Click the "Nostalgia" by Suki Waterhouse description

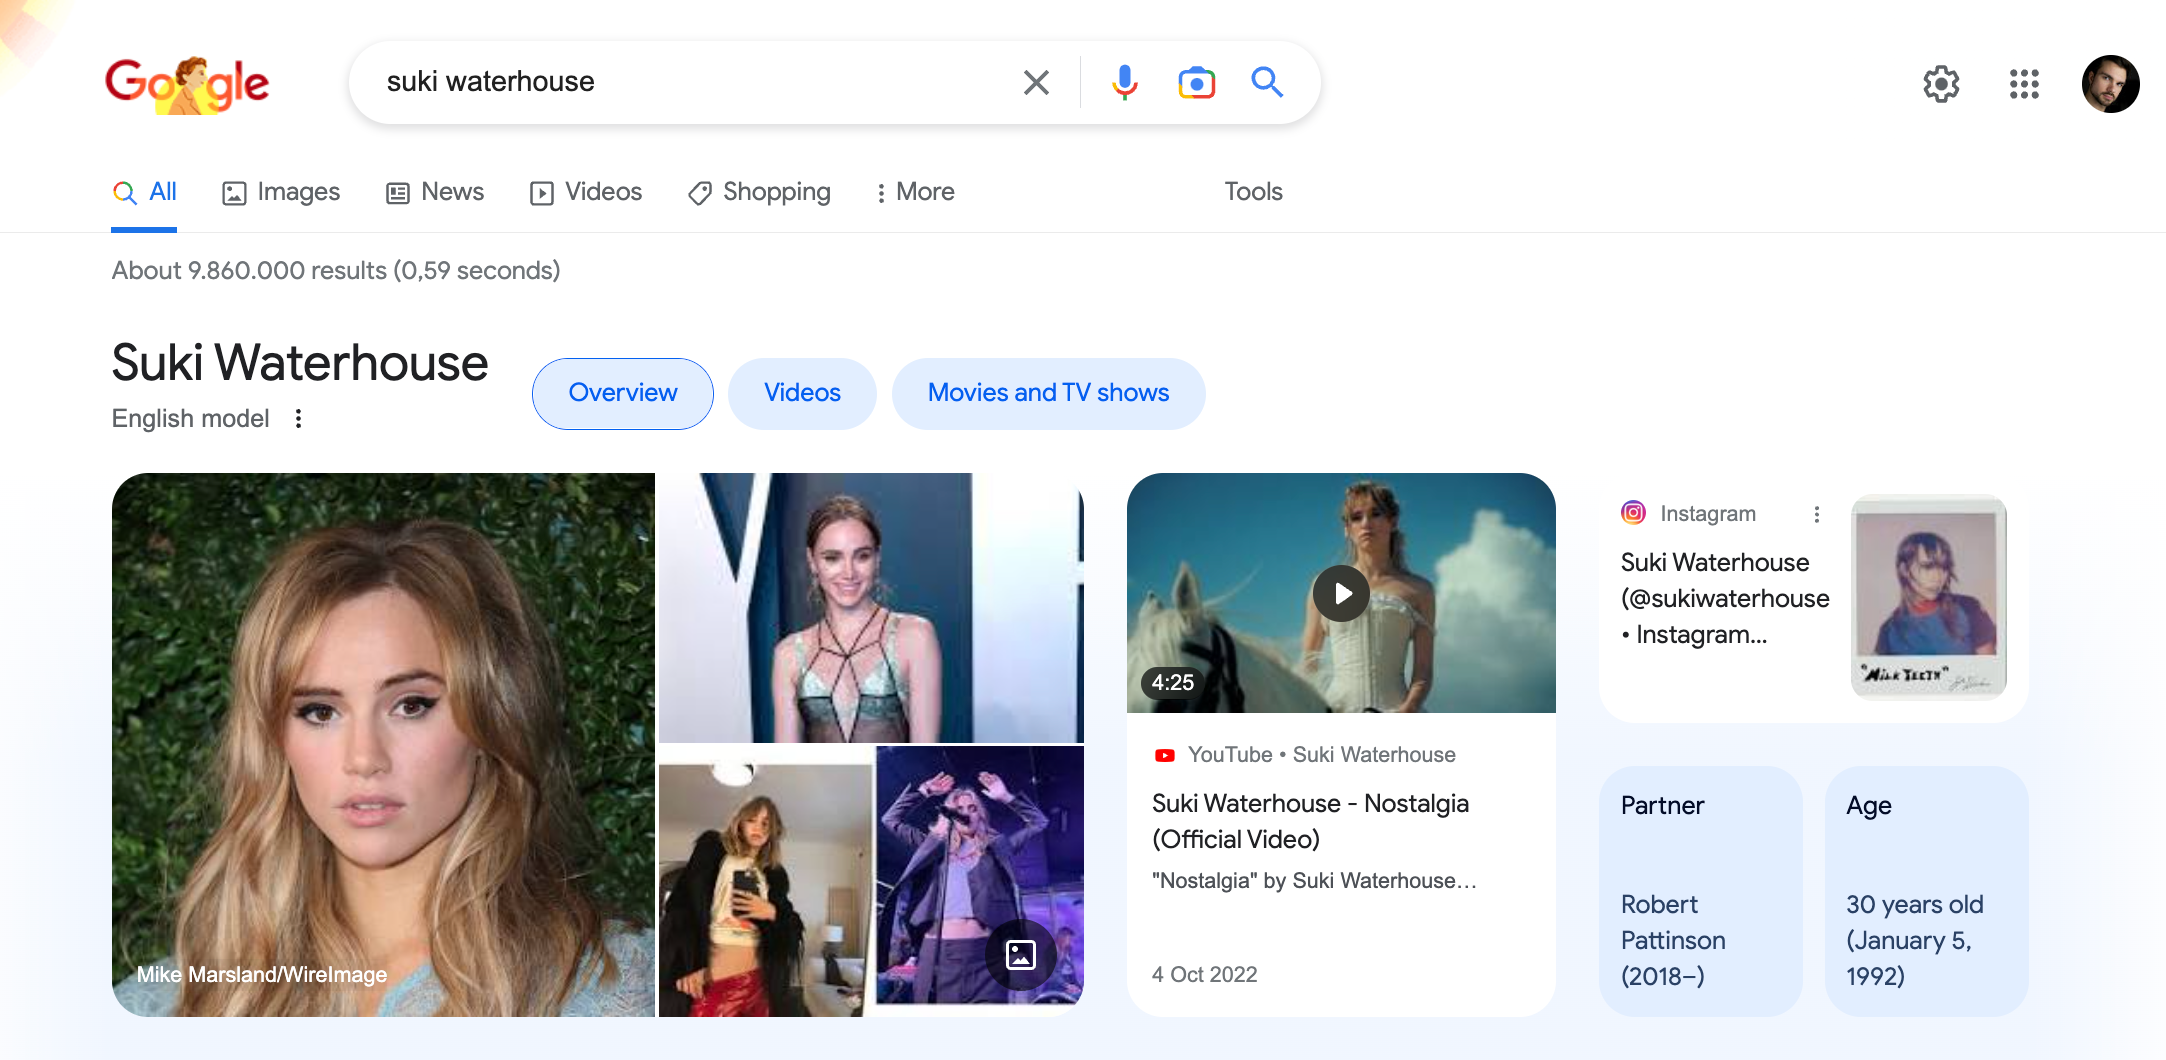click(x=1314, y=881)
